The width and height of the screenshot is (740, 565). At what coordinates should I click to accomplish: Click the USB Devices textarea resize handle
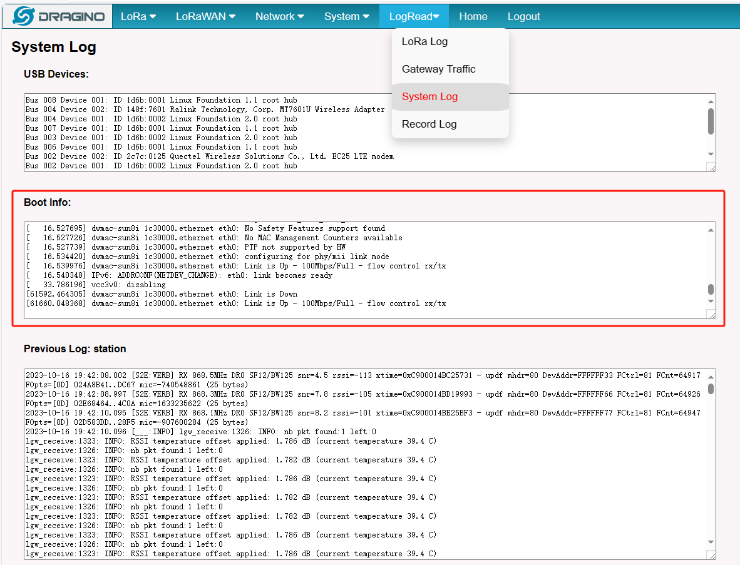pyautogui.click(x=711, y=167)
